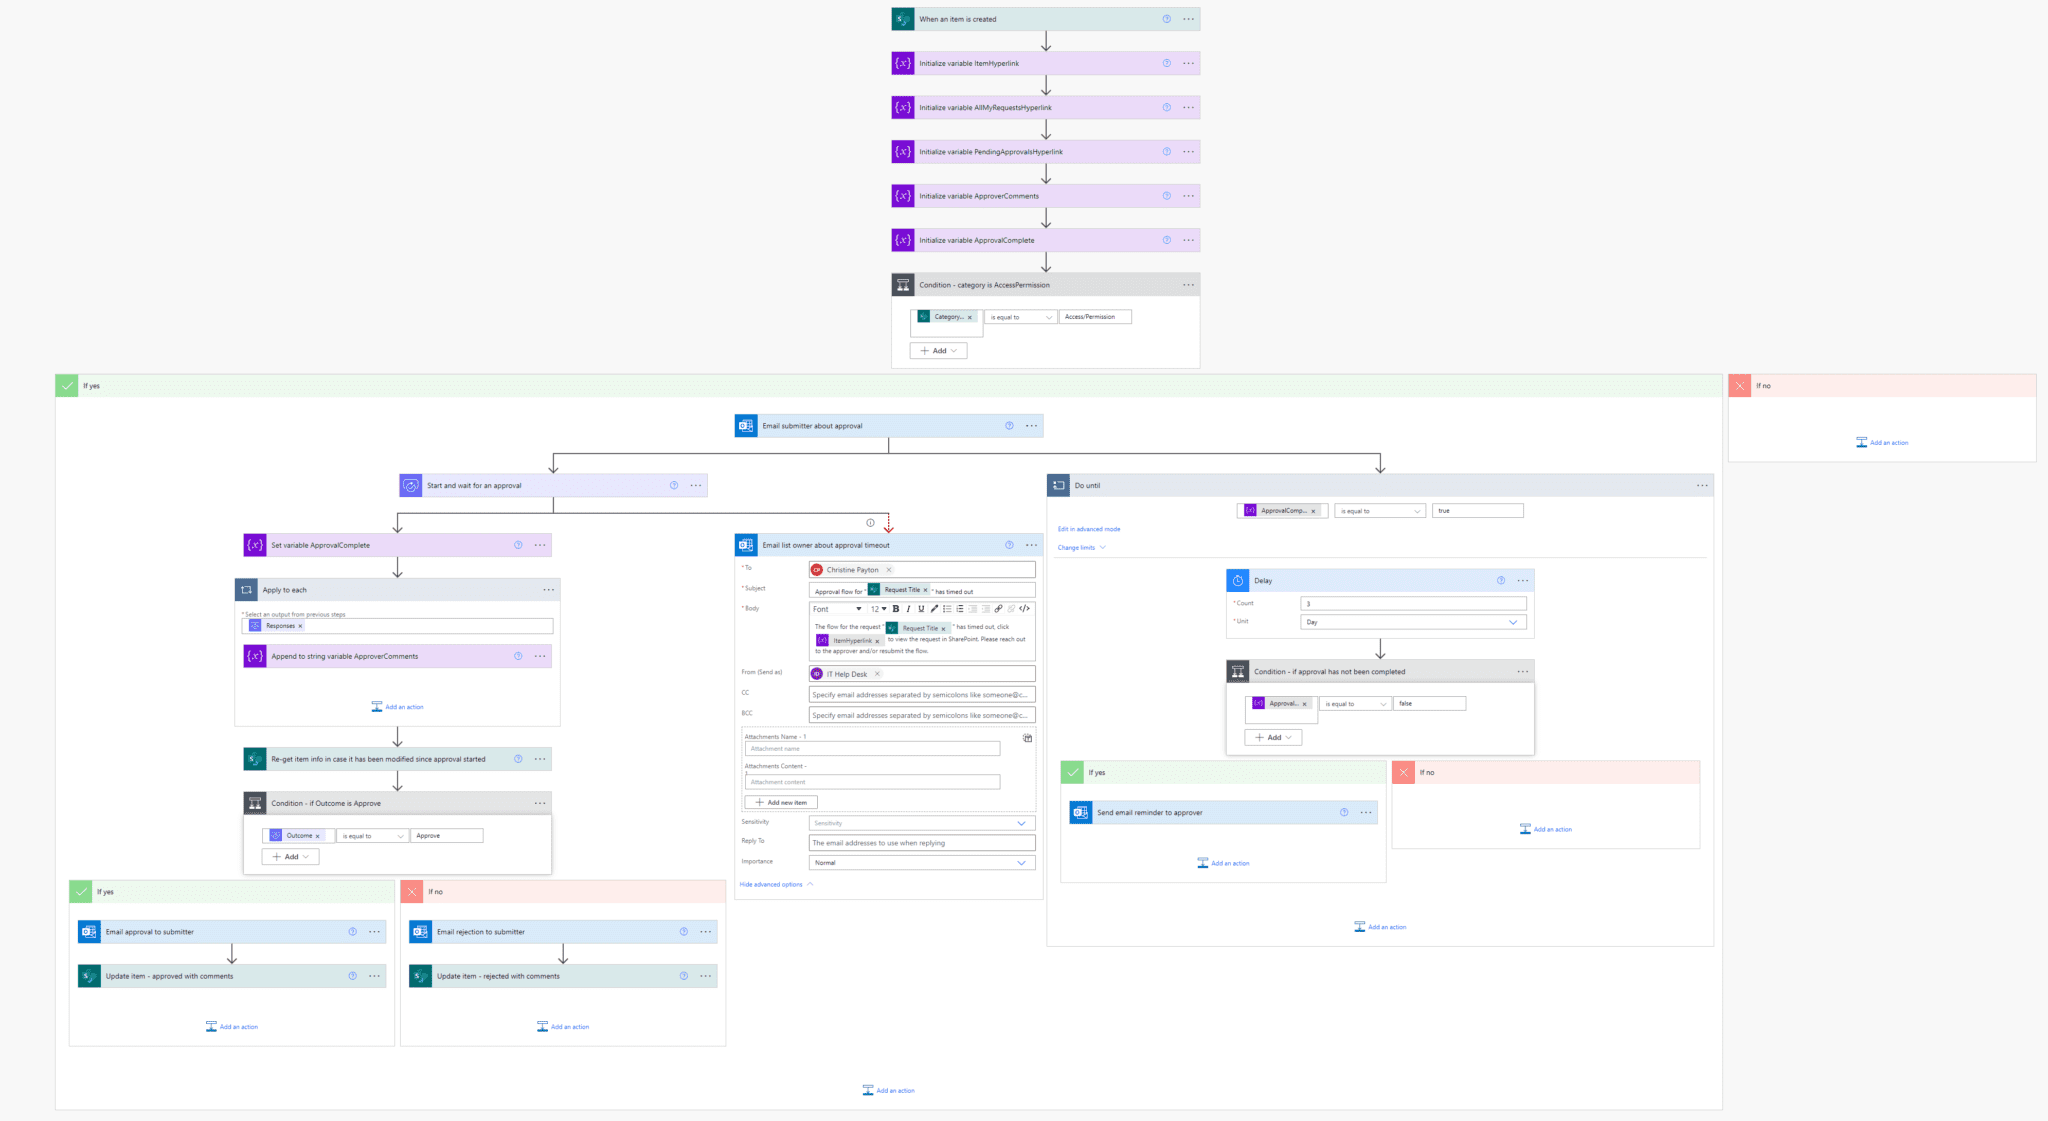Click the condition icon for category is AccessPermission
The height and width of the screenshot is (1121, 2048).
coord(903,285)
